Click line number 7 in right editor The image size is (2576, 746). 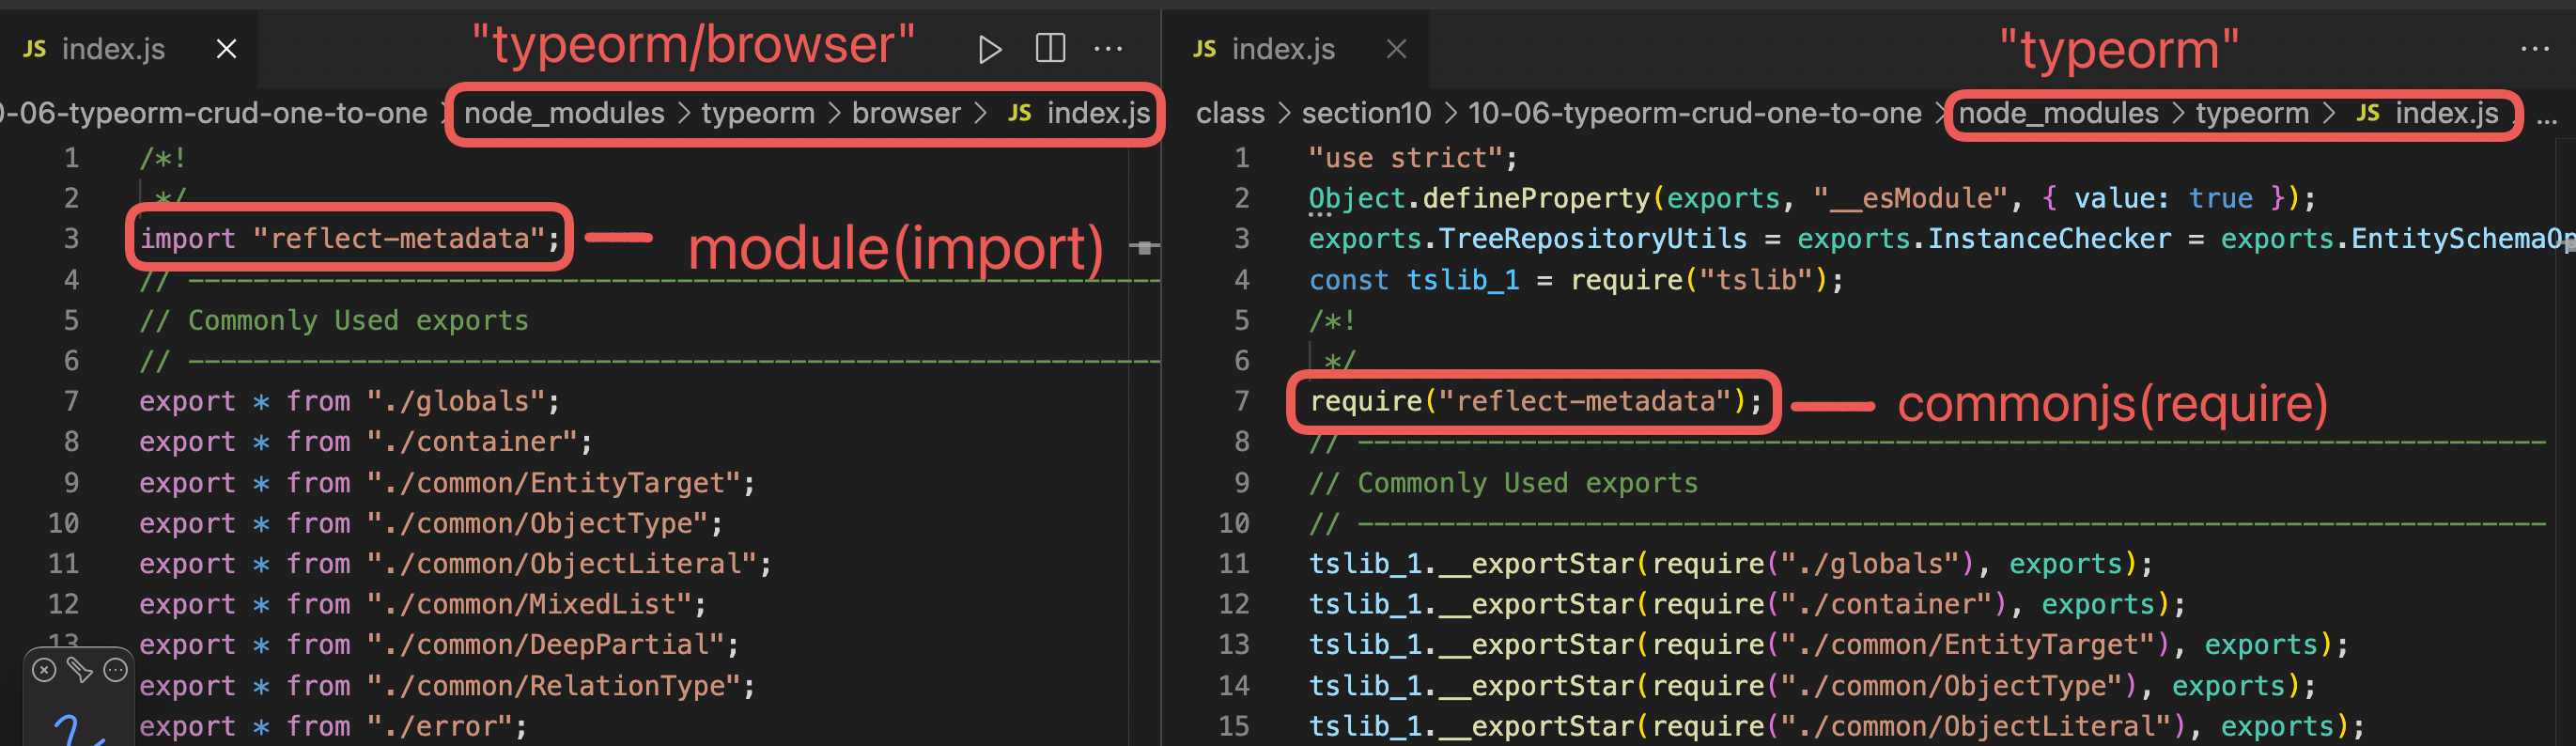pyautogui.click(x=1241, y=401)
